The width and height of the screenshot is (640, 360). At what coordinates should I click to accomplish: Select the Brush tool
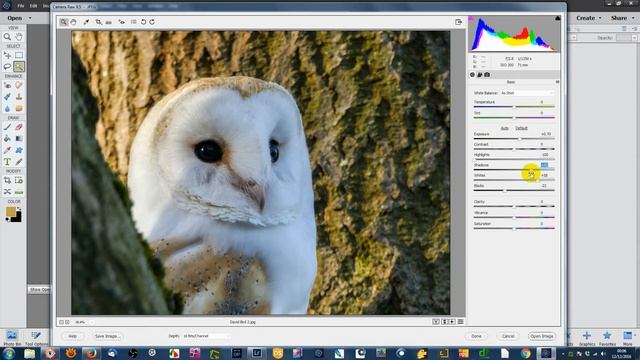click(x=7, y=127)
